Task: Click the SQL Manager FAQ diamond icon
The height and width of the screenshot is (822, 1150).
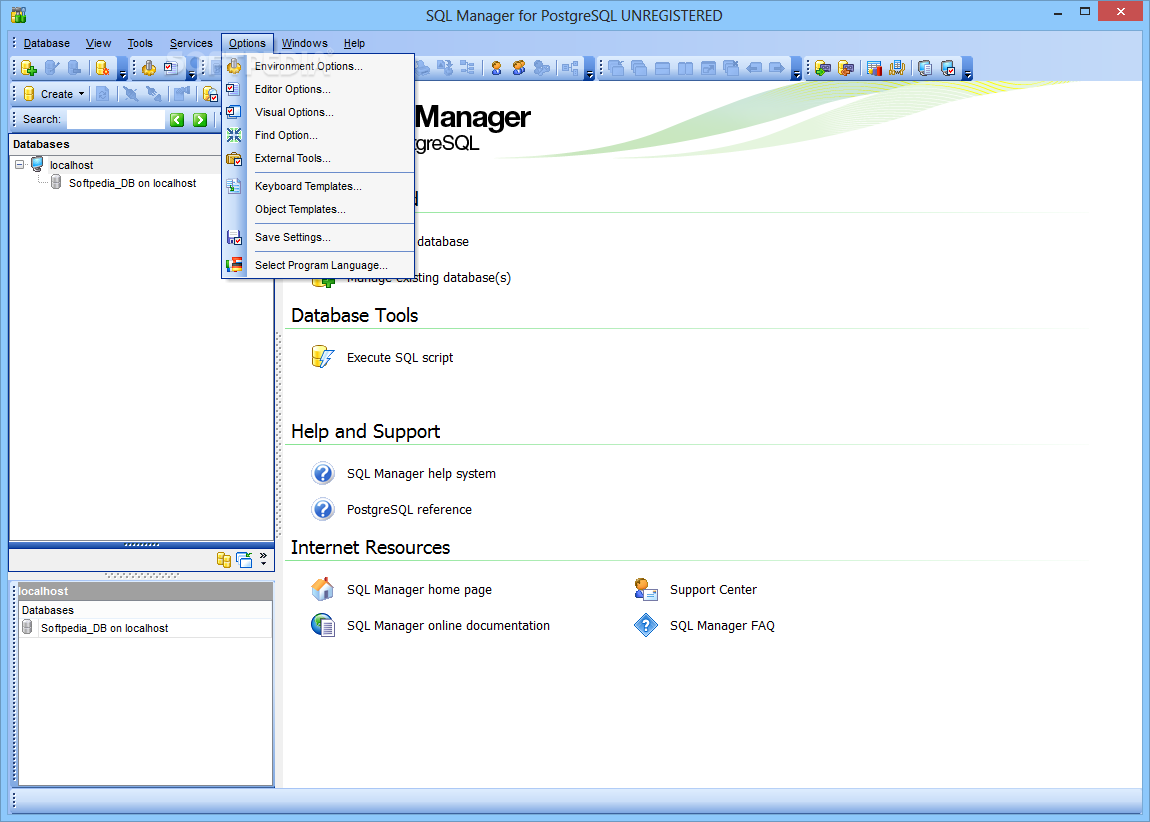Action: (x=645, y=625)
